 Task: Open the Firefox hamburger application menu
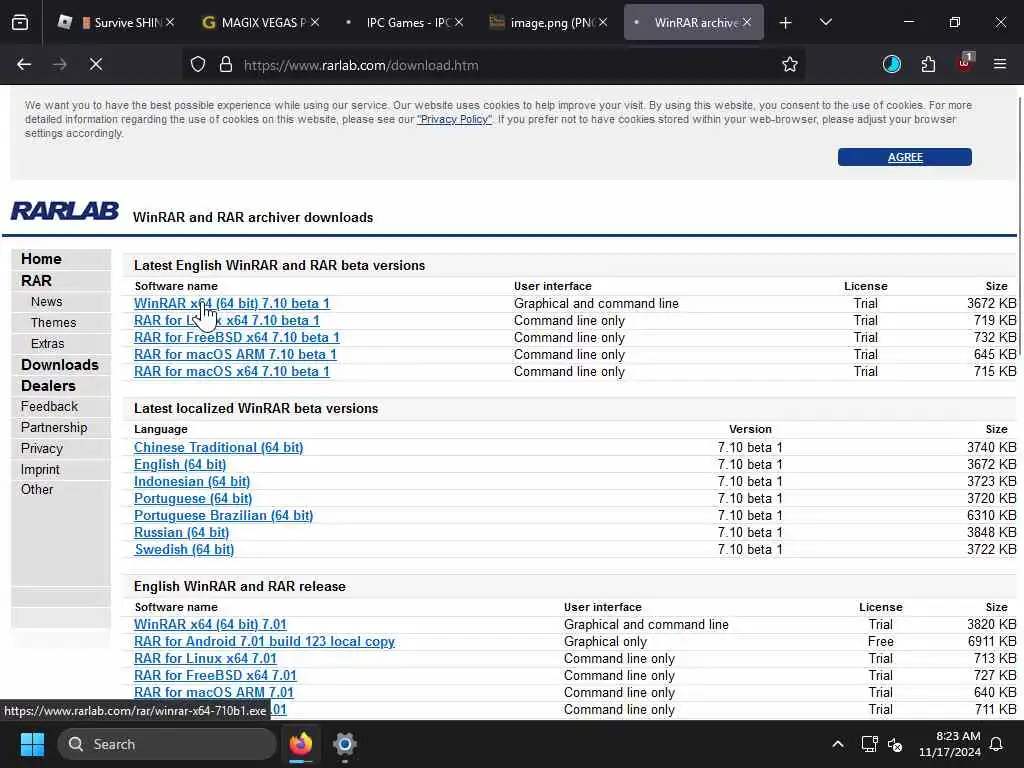tap(1000, 64)
